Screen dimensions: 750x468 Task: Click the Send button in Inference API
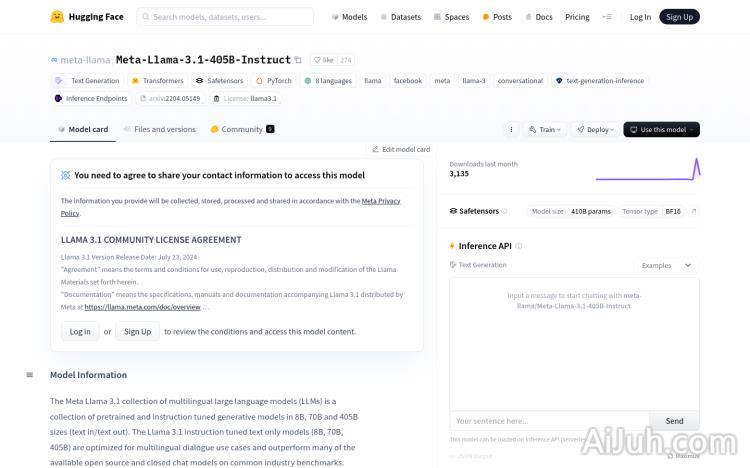(x=674, y=421)
